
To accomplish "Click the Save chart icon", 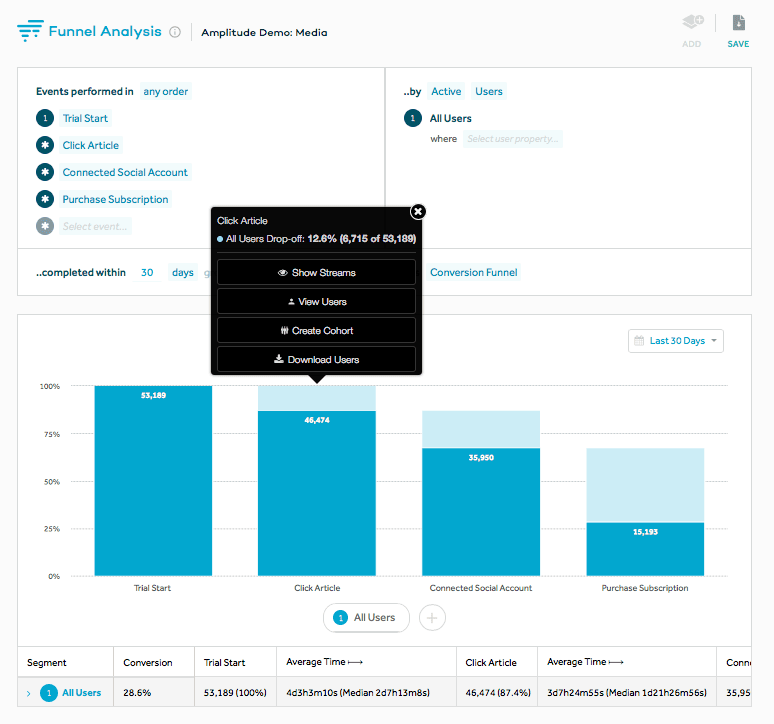I will click(738, 24).
